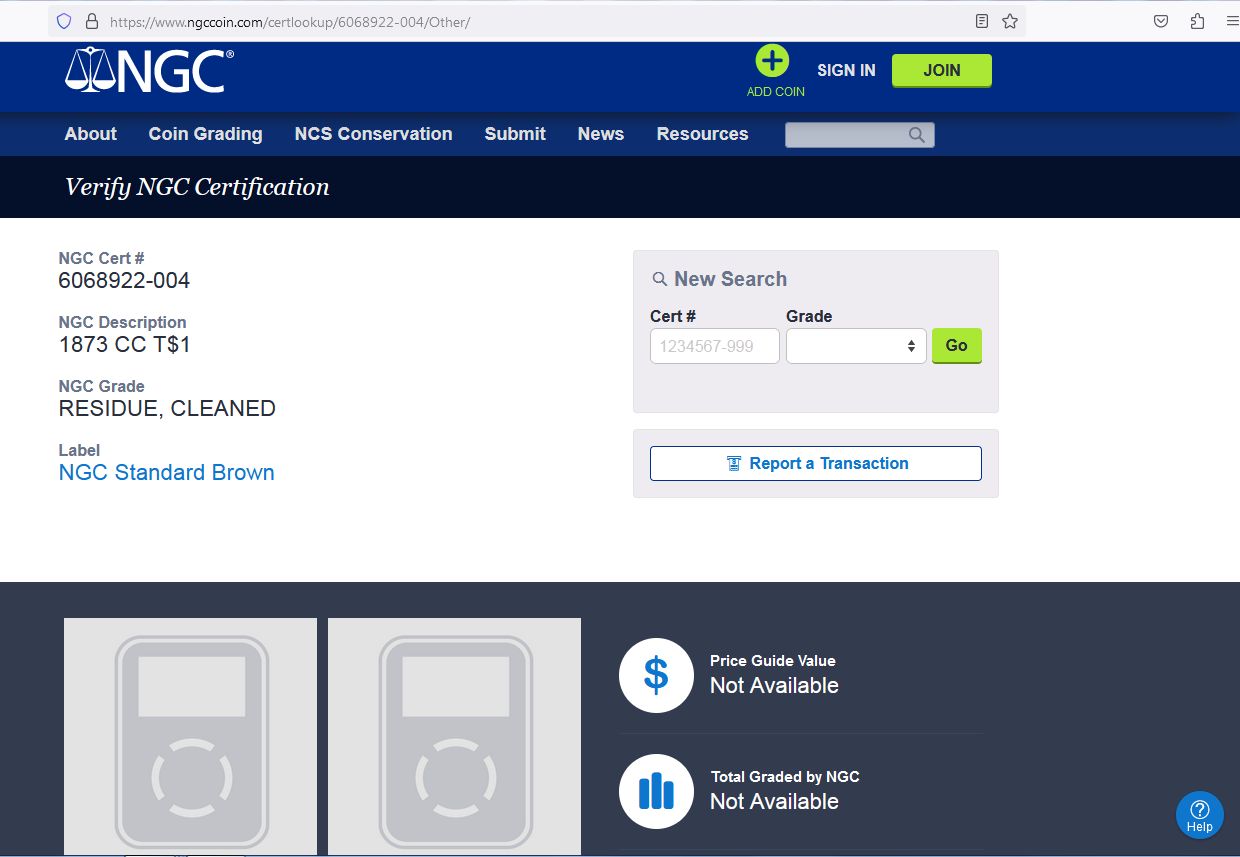The height and width of the screenshot is (857, 1240).
Task: Bookmark this page with the star icon
Action: coord(1010,21)
